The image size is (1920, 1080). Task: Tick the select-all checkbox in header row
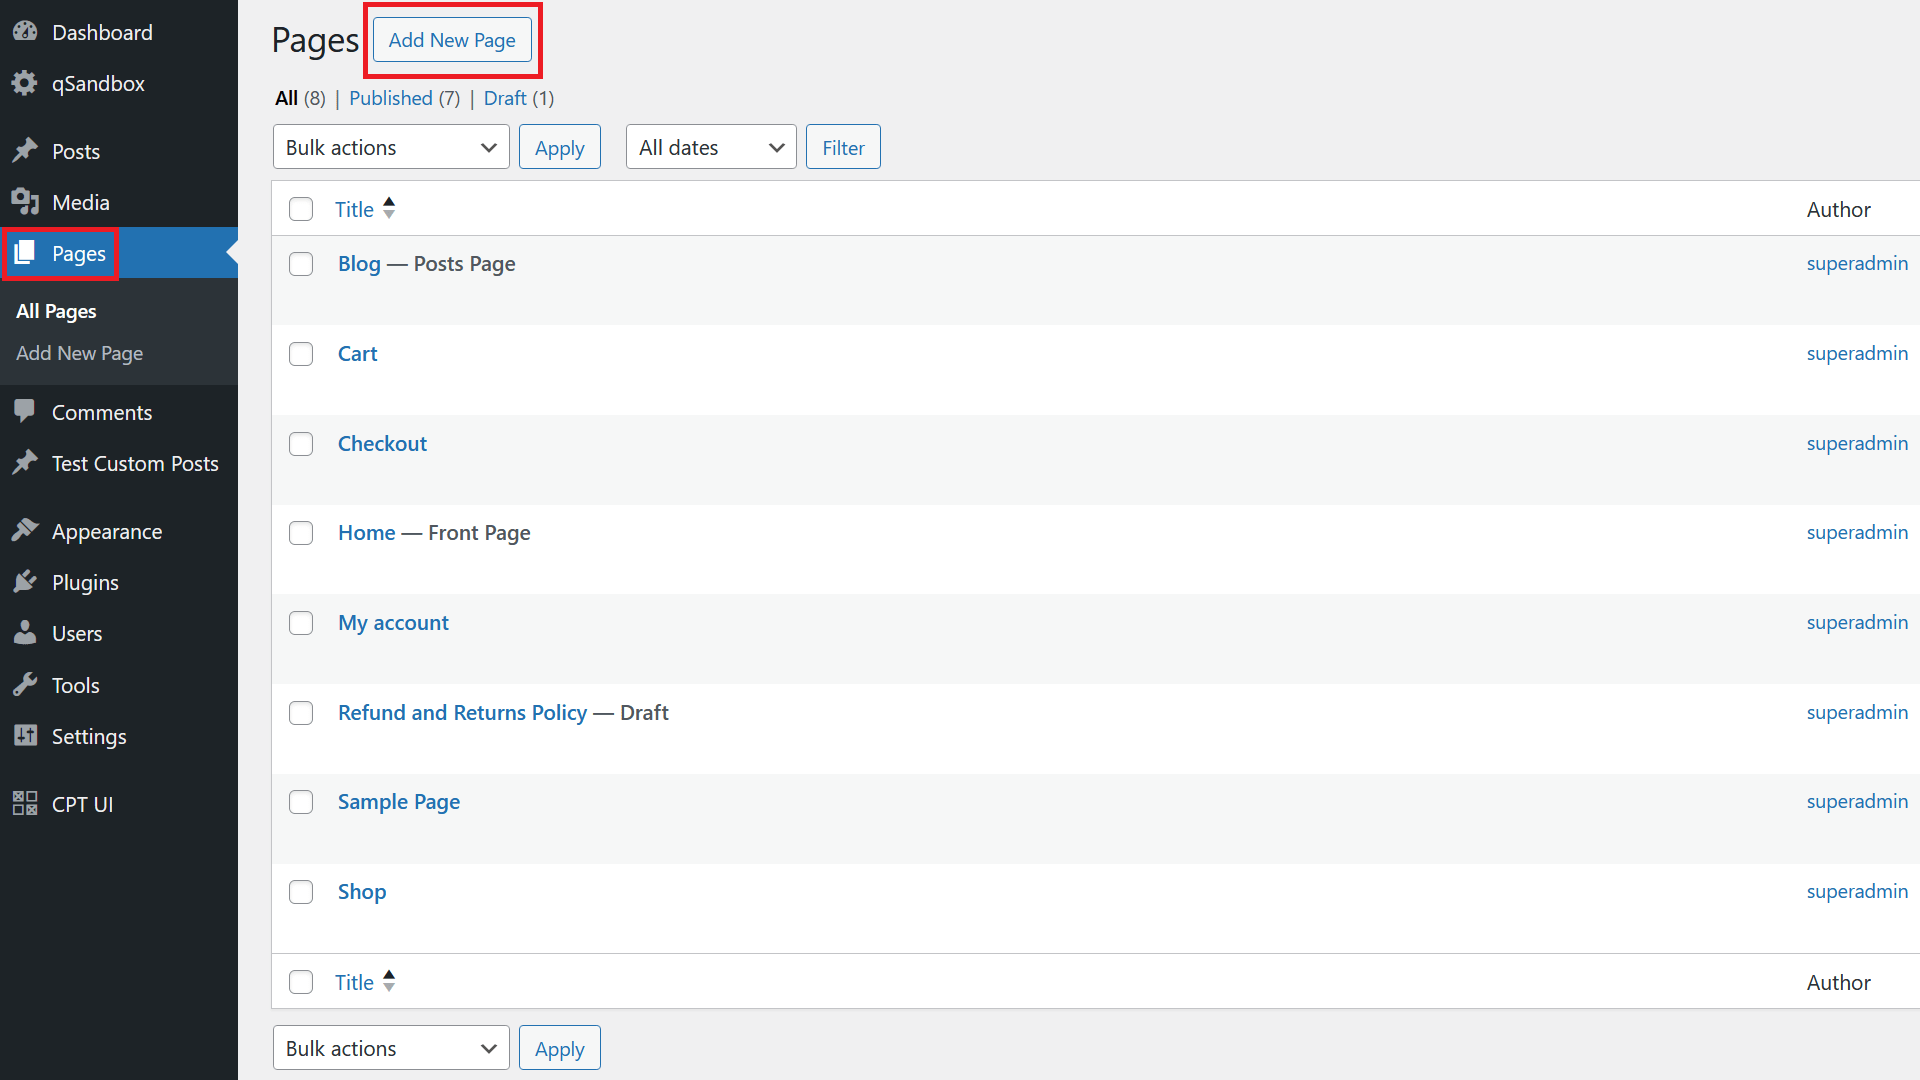pos(301,209)
